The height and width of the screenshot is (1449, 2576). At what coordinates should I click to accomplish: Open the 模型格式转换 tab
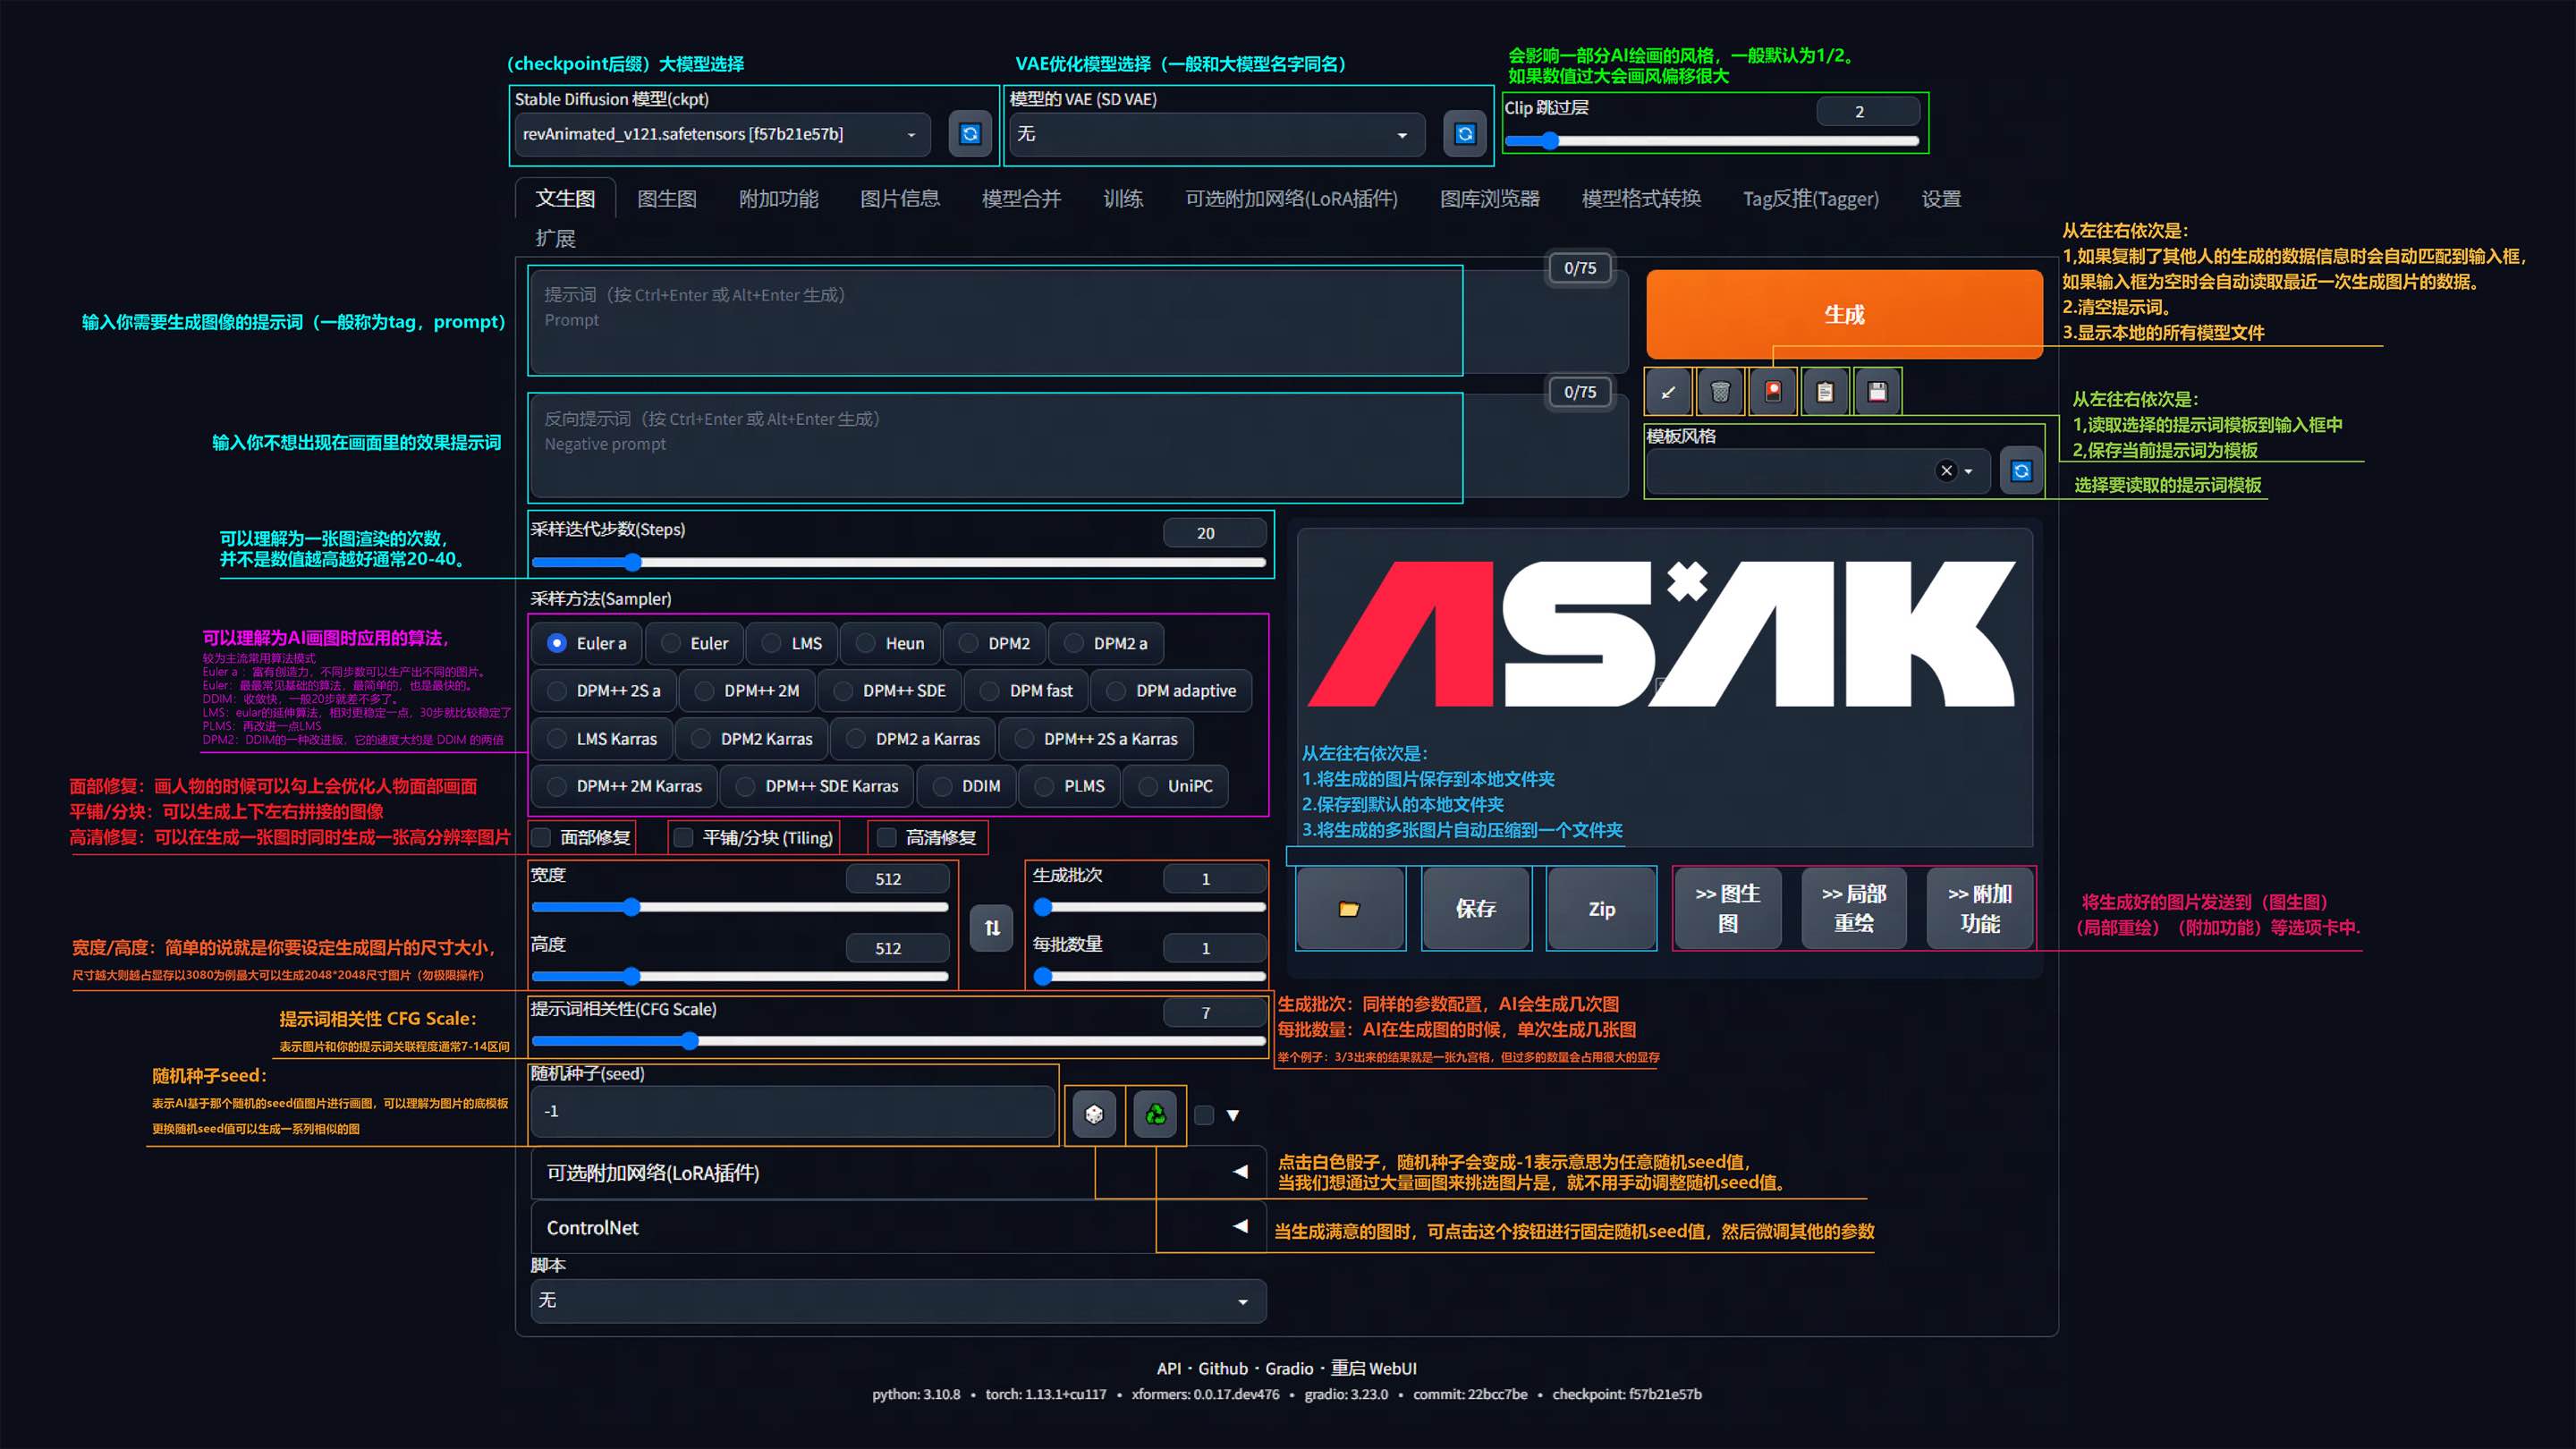click(x=1641, y=199)
